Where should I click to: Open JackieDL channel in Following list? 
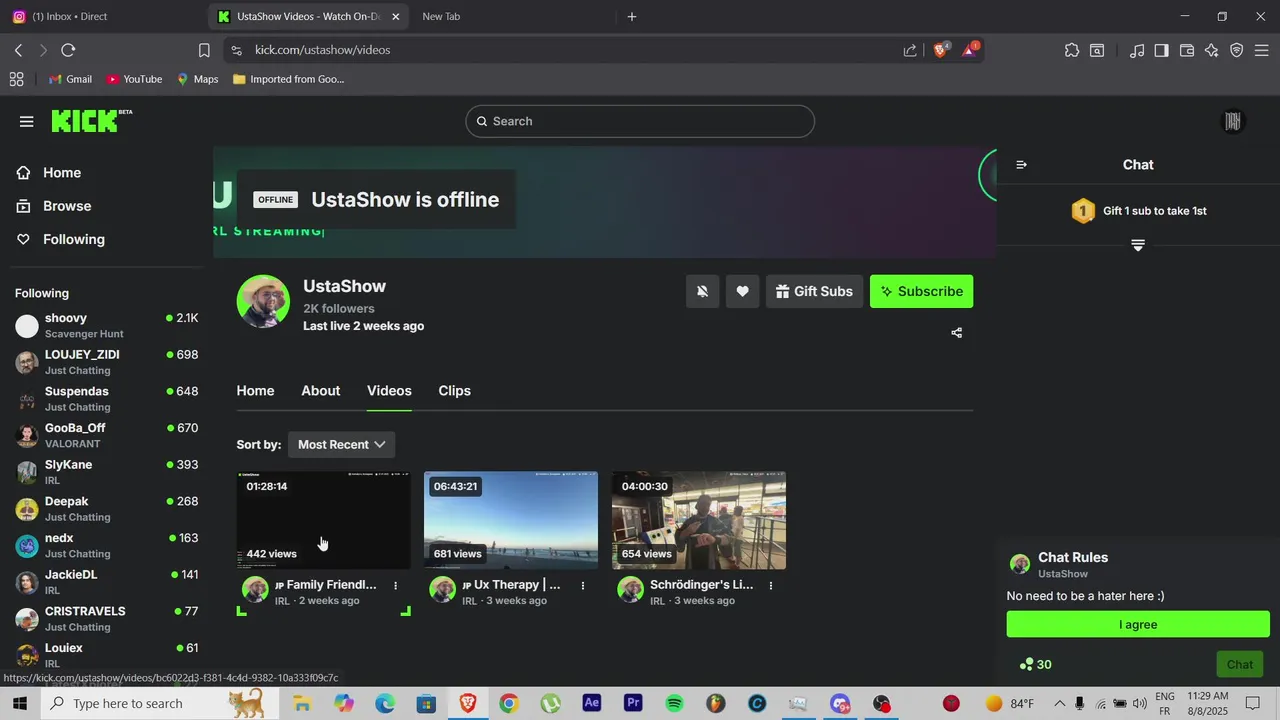point(107,582)
